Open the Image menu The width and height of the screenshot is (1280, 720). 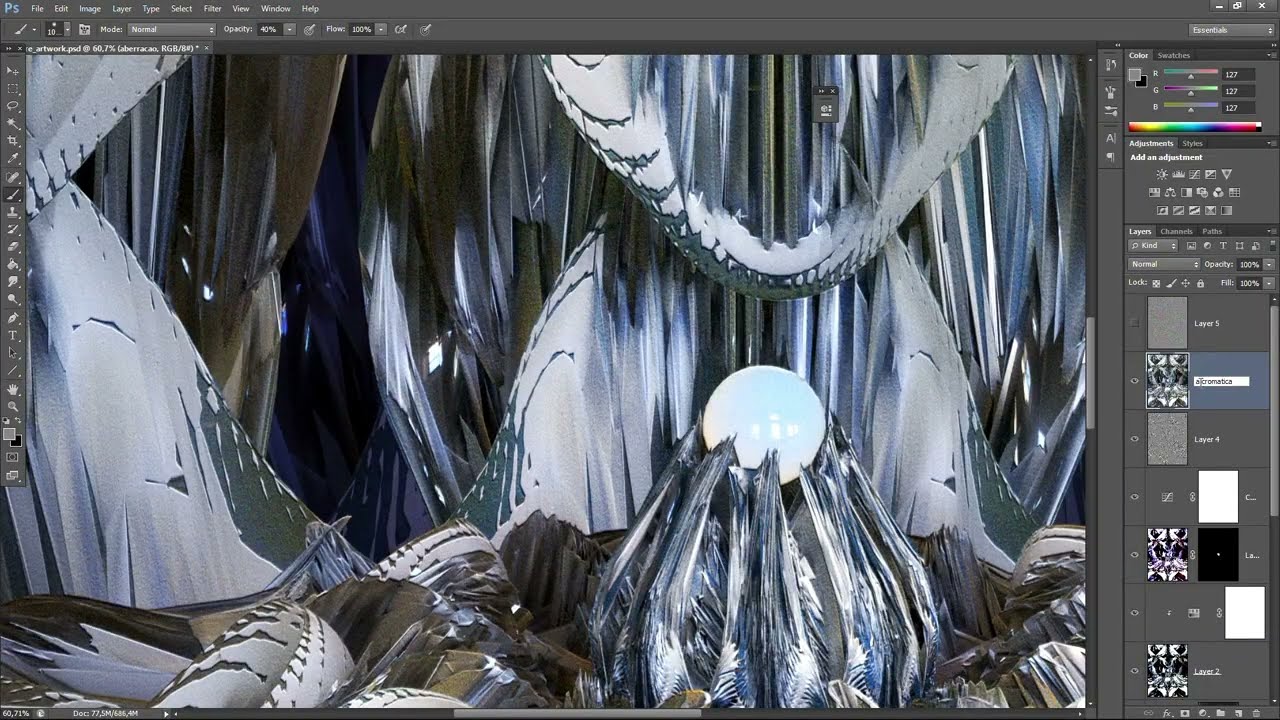(x=90, y=8)
